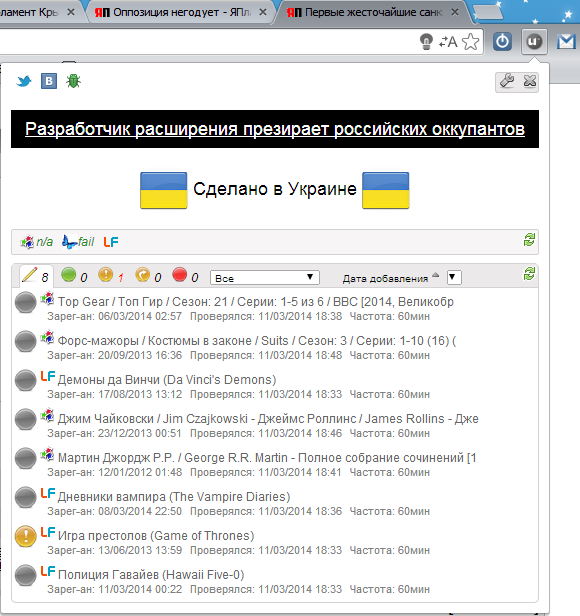Filter by red error status

(185, 276)
